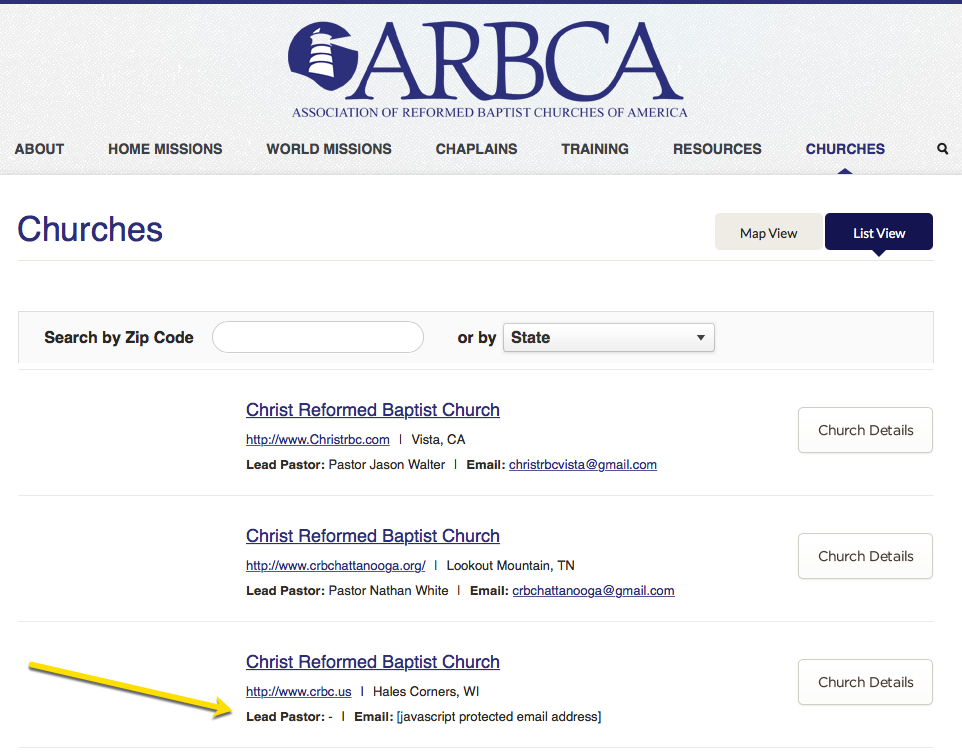Open the Resources menu
Image resolution: width=962 pixels, height=755 pixels.
[717, 149]
